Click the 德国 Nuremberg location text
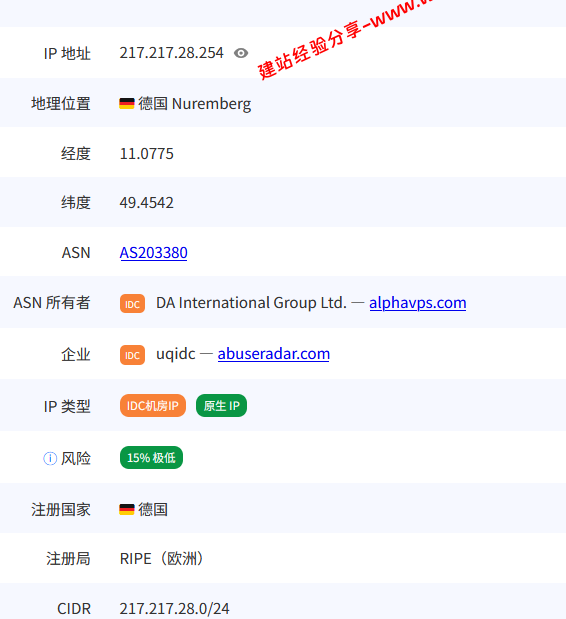Viewport: 566px width, 619px height. (195, 104)
